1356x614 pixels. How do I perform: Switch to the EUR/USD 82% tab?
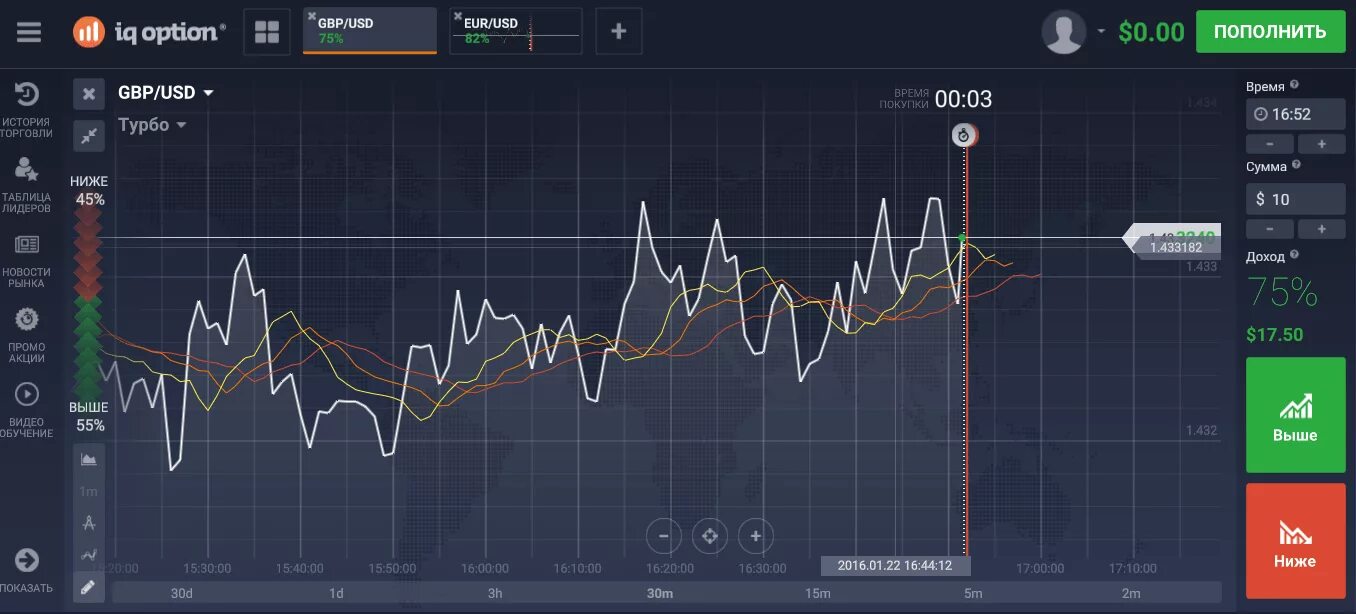(515, 31)
